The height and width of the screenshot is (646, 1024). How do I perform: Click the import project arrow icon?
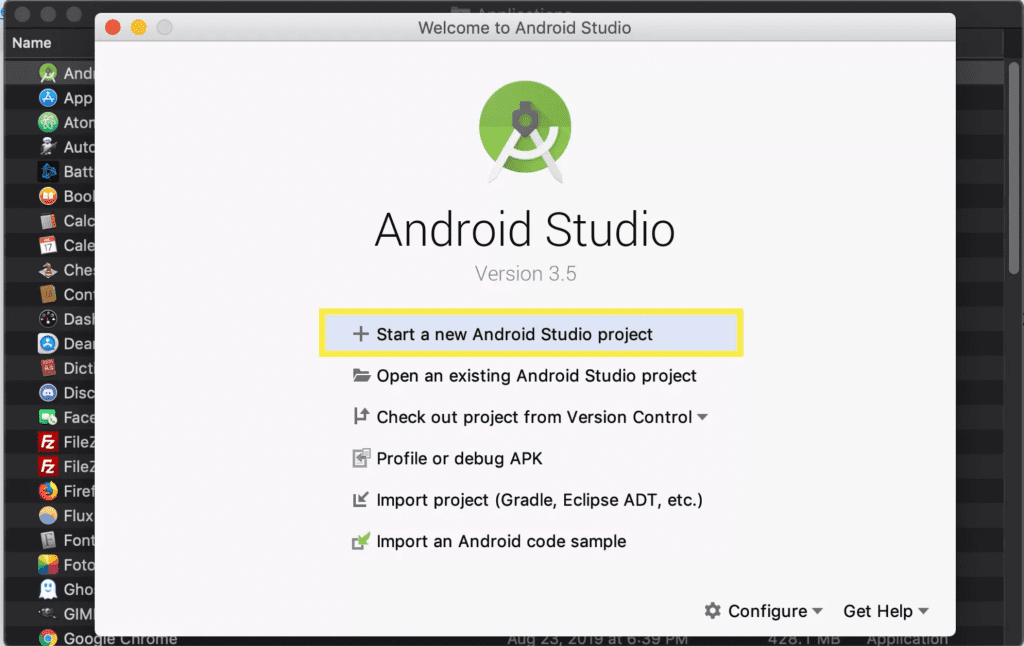(360, 500)
